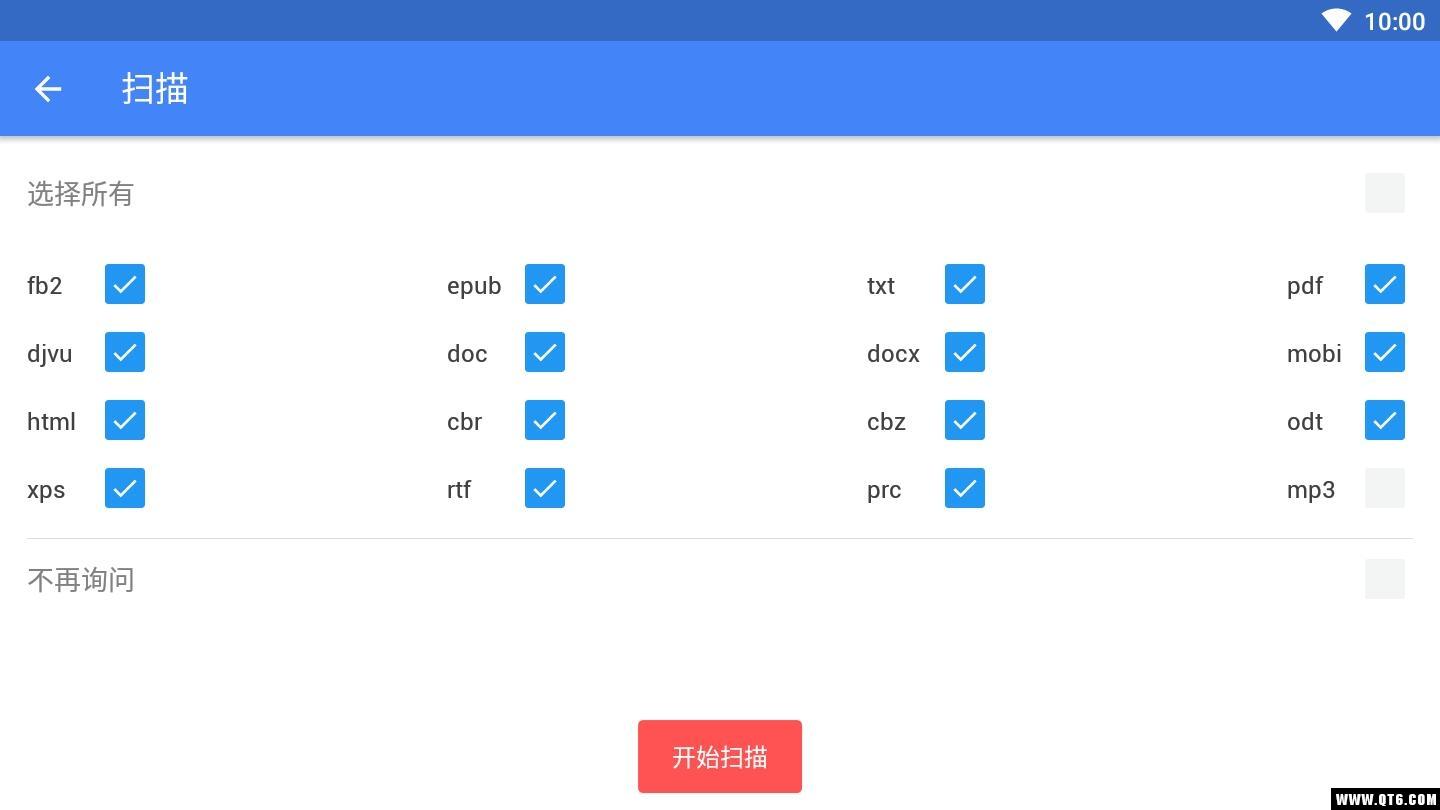Click the Wi-Fi status icon
Viewport: 1440px width, 810px height.
(x=1335, y=20)
